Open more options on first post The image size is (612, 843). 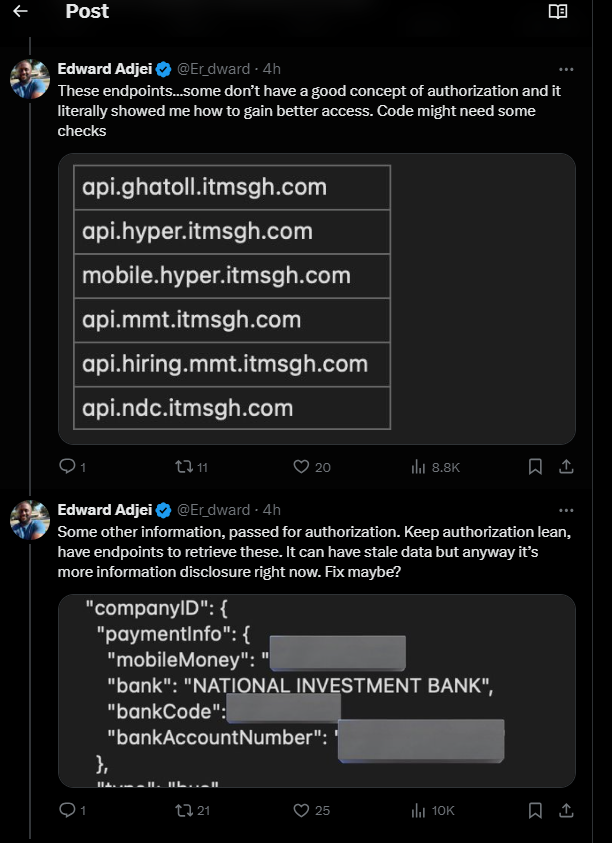566,70
